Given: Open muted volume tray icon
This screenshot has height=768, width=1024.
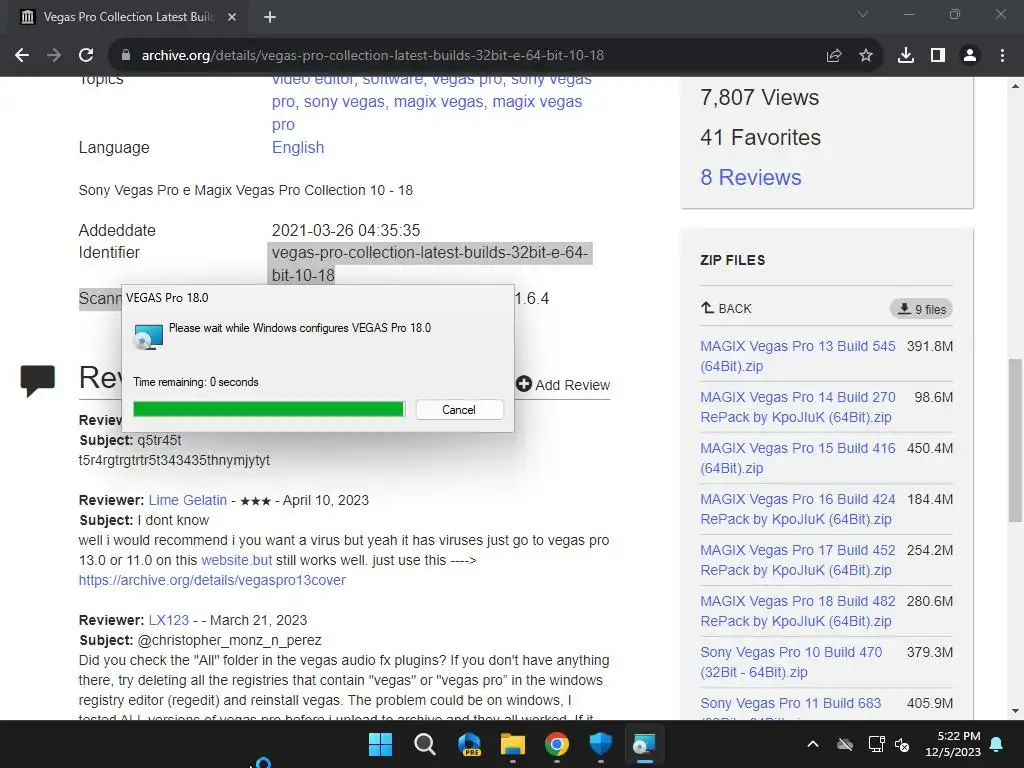Looking at the screenshot, I should 903,744.
